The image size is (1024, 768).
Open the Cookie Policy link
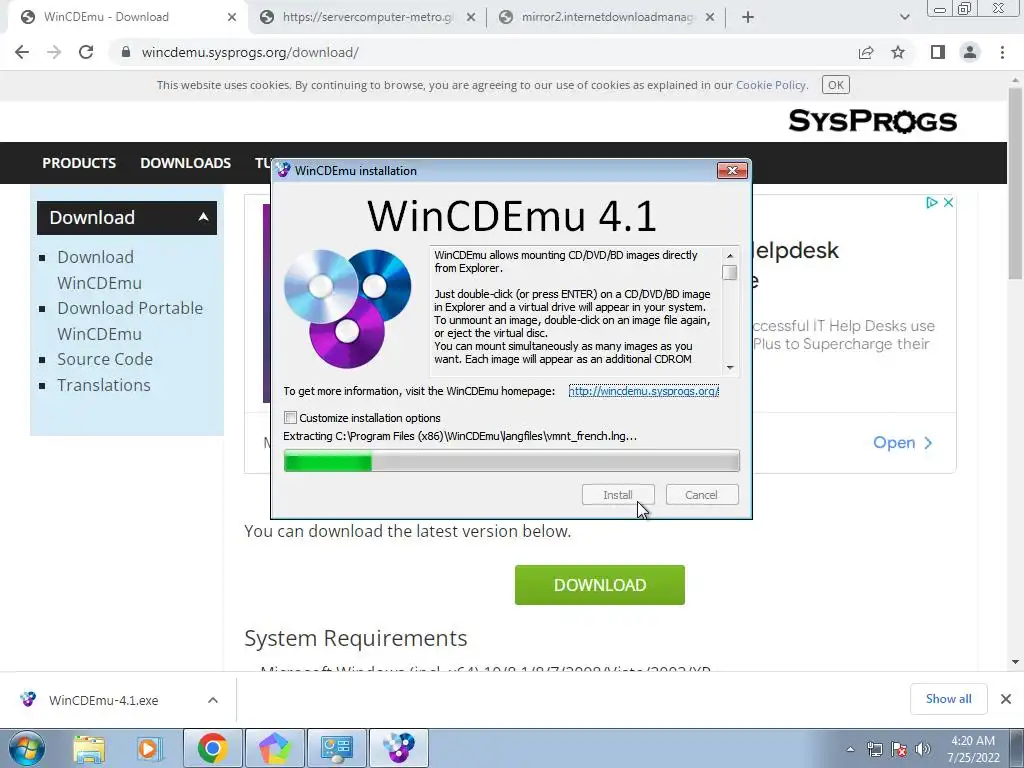click(771, 85)
